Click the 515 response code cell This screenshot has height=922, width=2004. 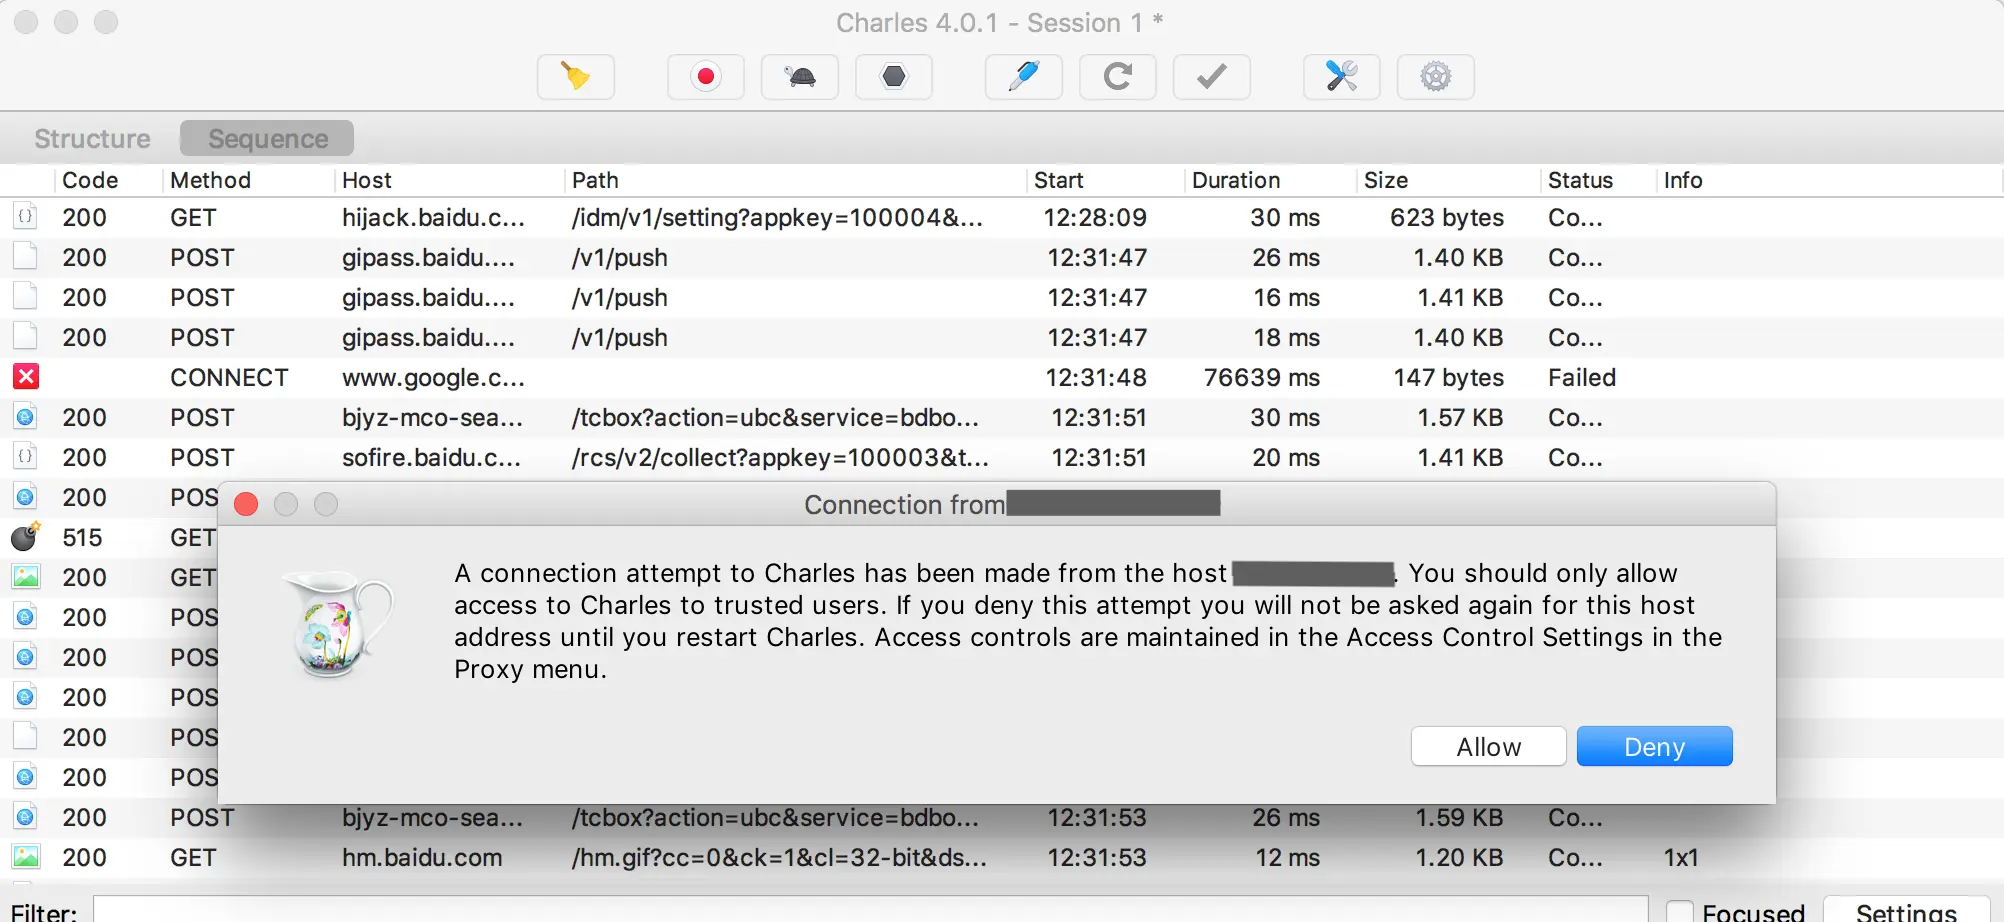pyautogui.click(x=82, y=537)
